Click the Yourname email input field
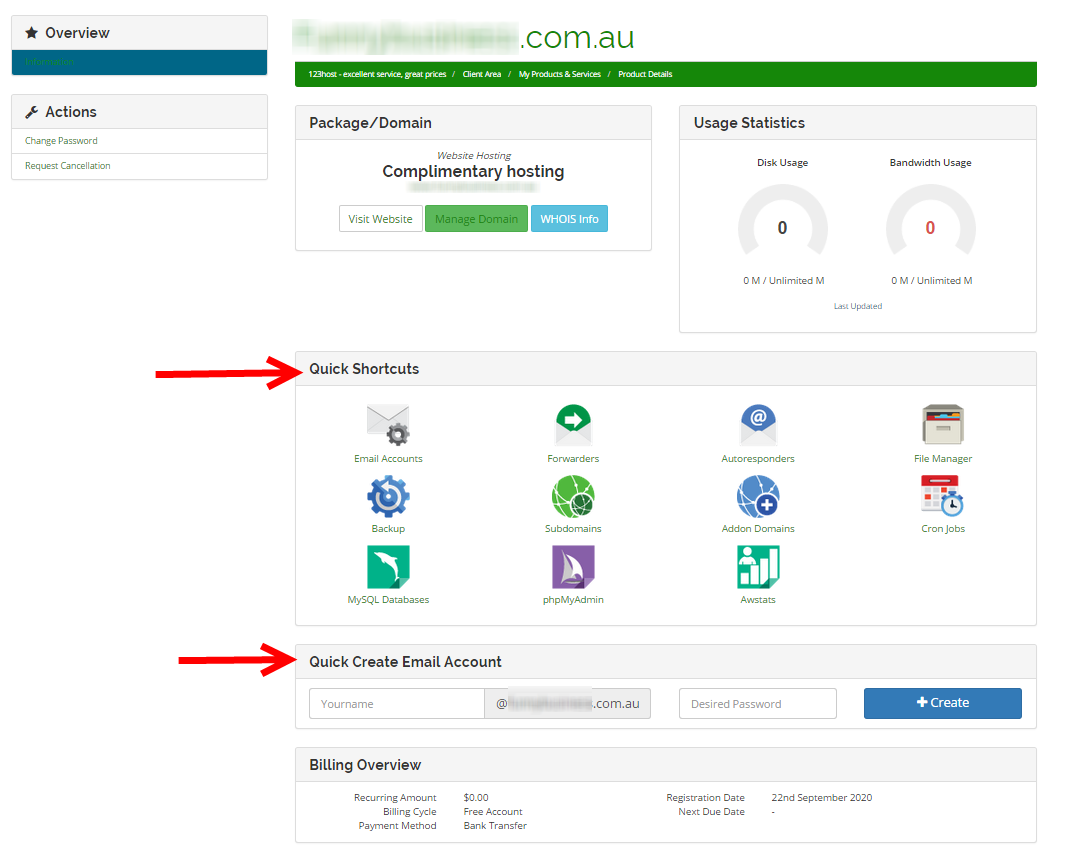 pos(397,704)
